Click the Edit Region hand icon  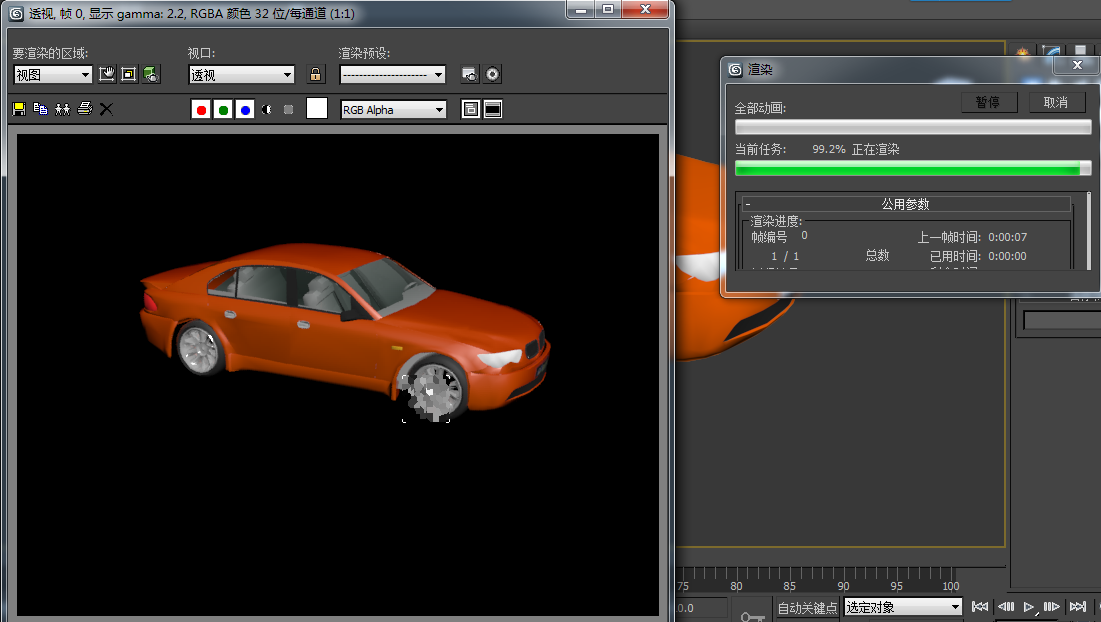pyautogui.click(x=107, y=74)
